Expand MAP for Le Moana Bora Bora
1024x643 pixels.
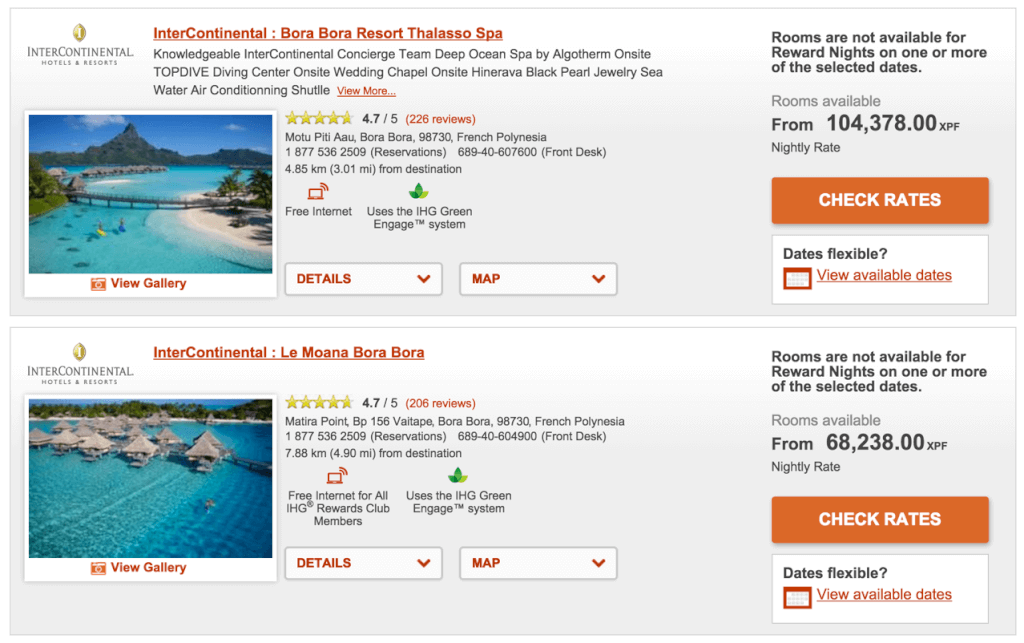tap(538, 563)
